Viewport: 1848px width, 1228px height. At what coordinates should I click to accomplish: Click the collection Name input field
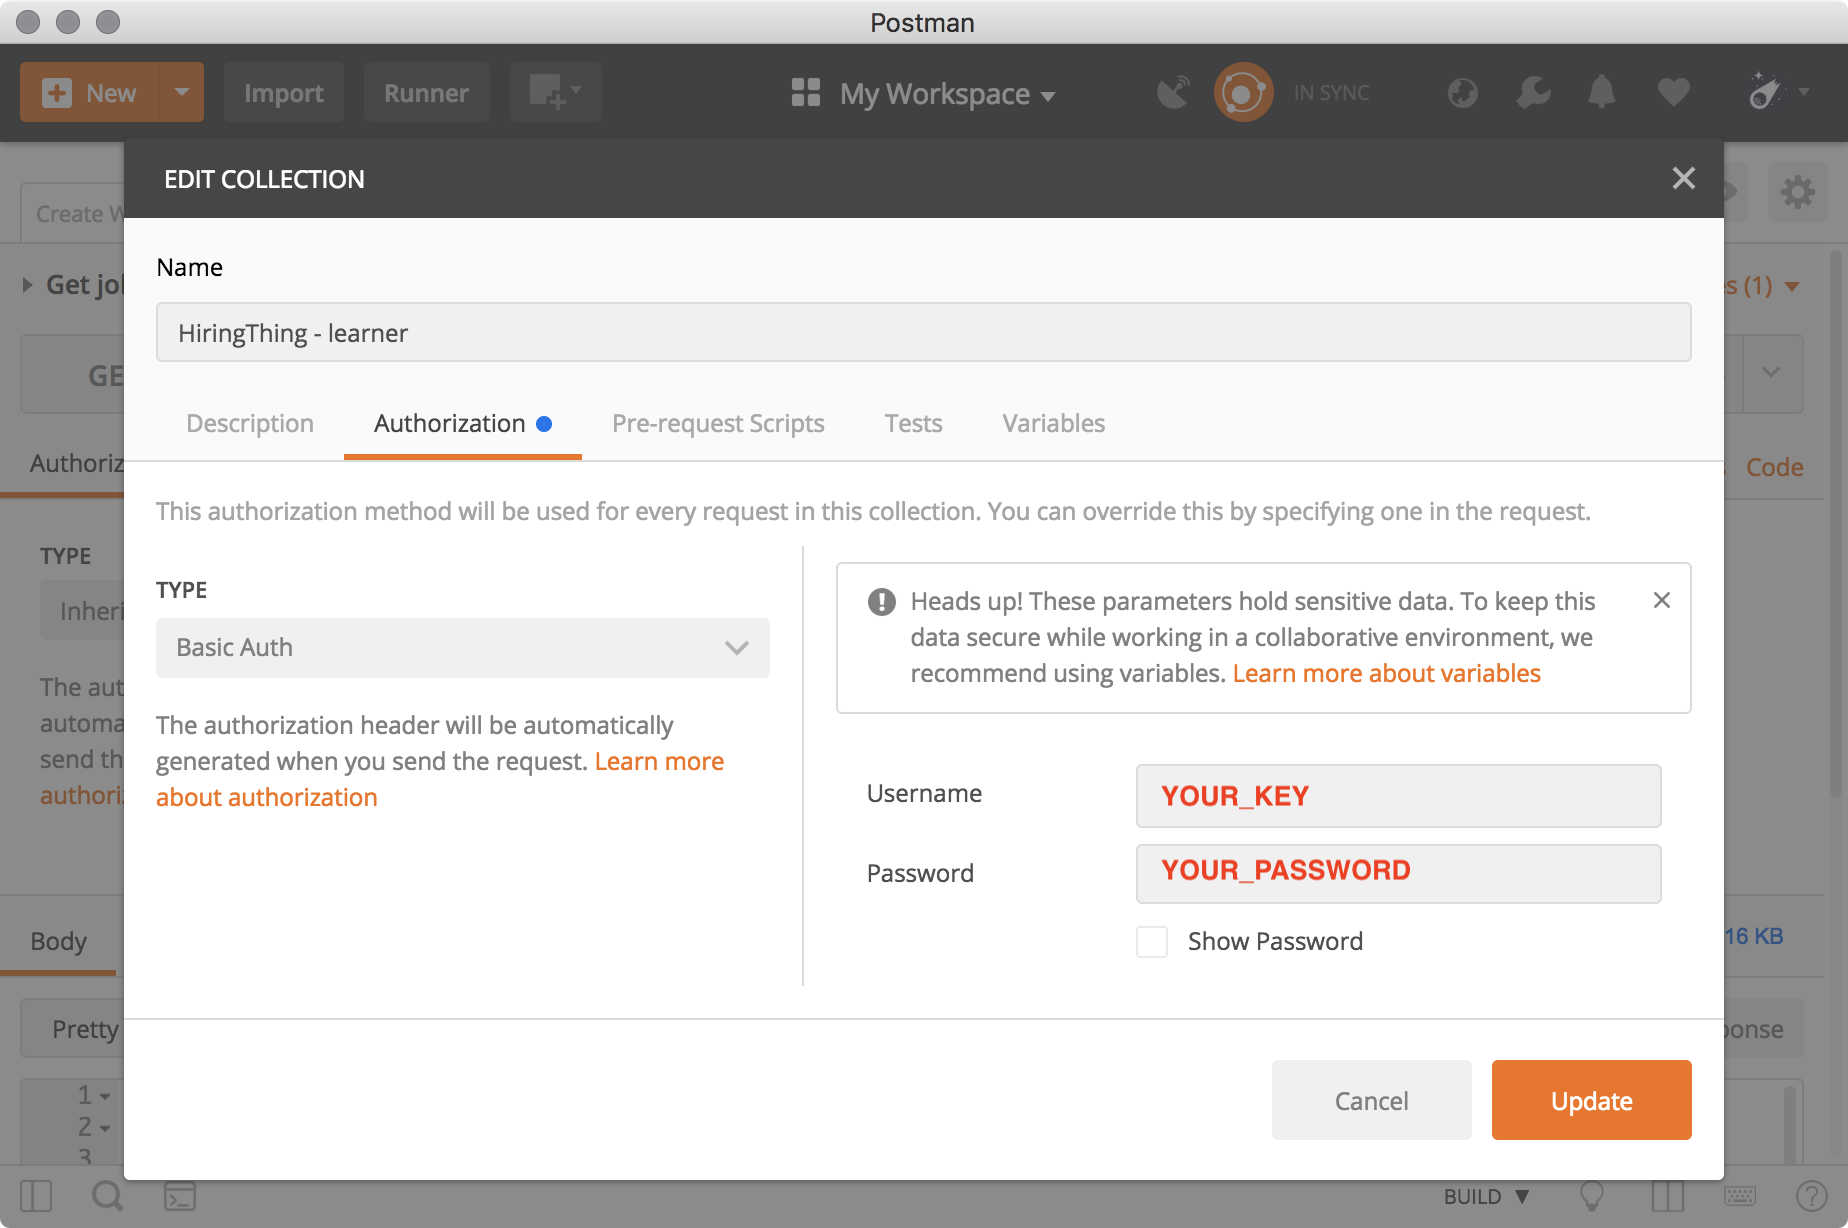pyautogui.click(x=923, y=332)
